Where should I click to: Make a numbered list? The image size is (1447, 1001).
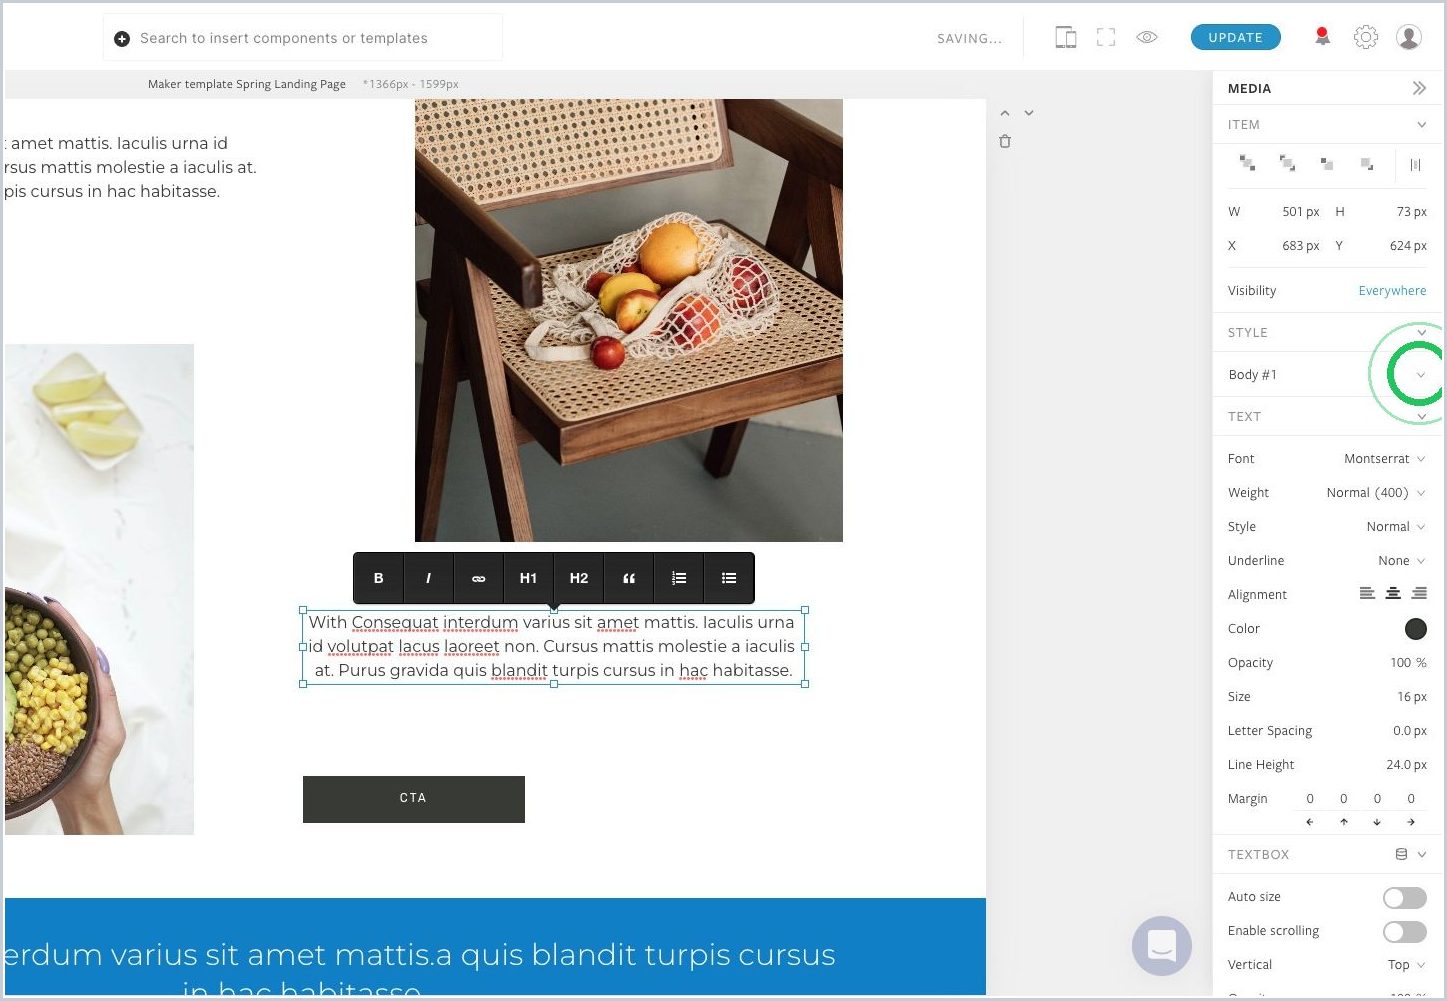(678, 578)
